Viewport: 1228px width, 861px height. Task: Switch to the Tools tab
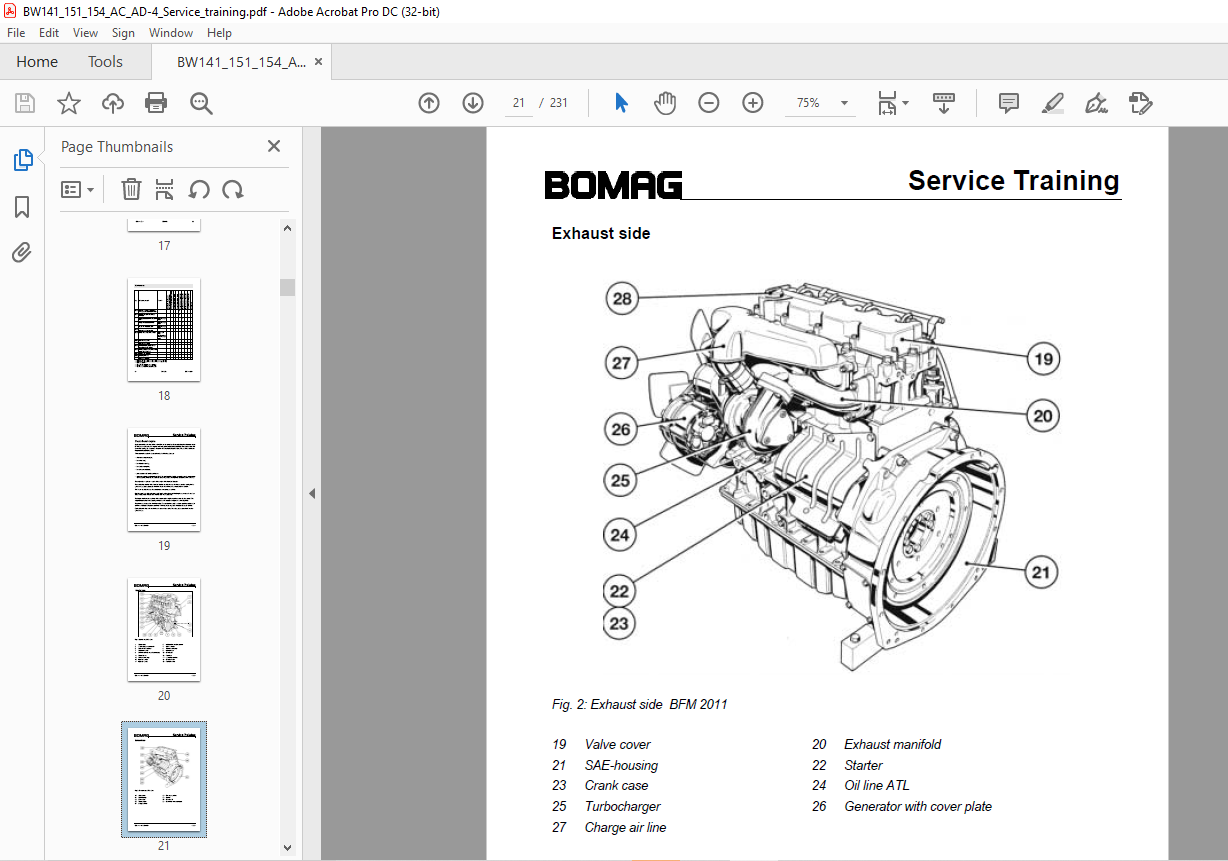click(105, 62)
